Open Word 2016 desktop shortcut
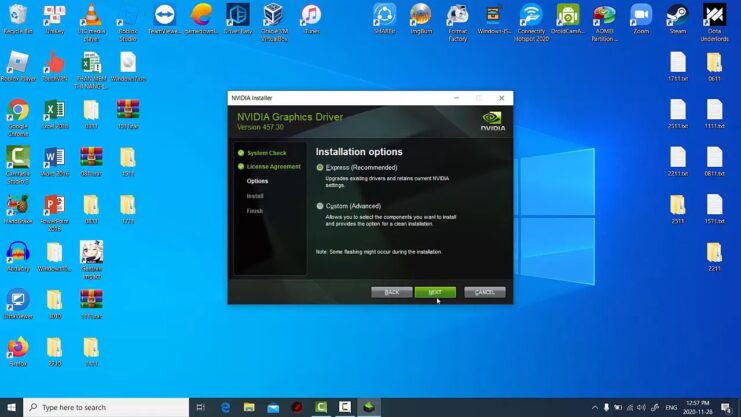This screenshot has height=417, width=741. coord(55,162)
